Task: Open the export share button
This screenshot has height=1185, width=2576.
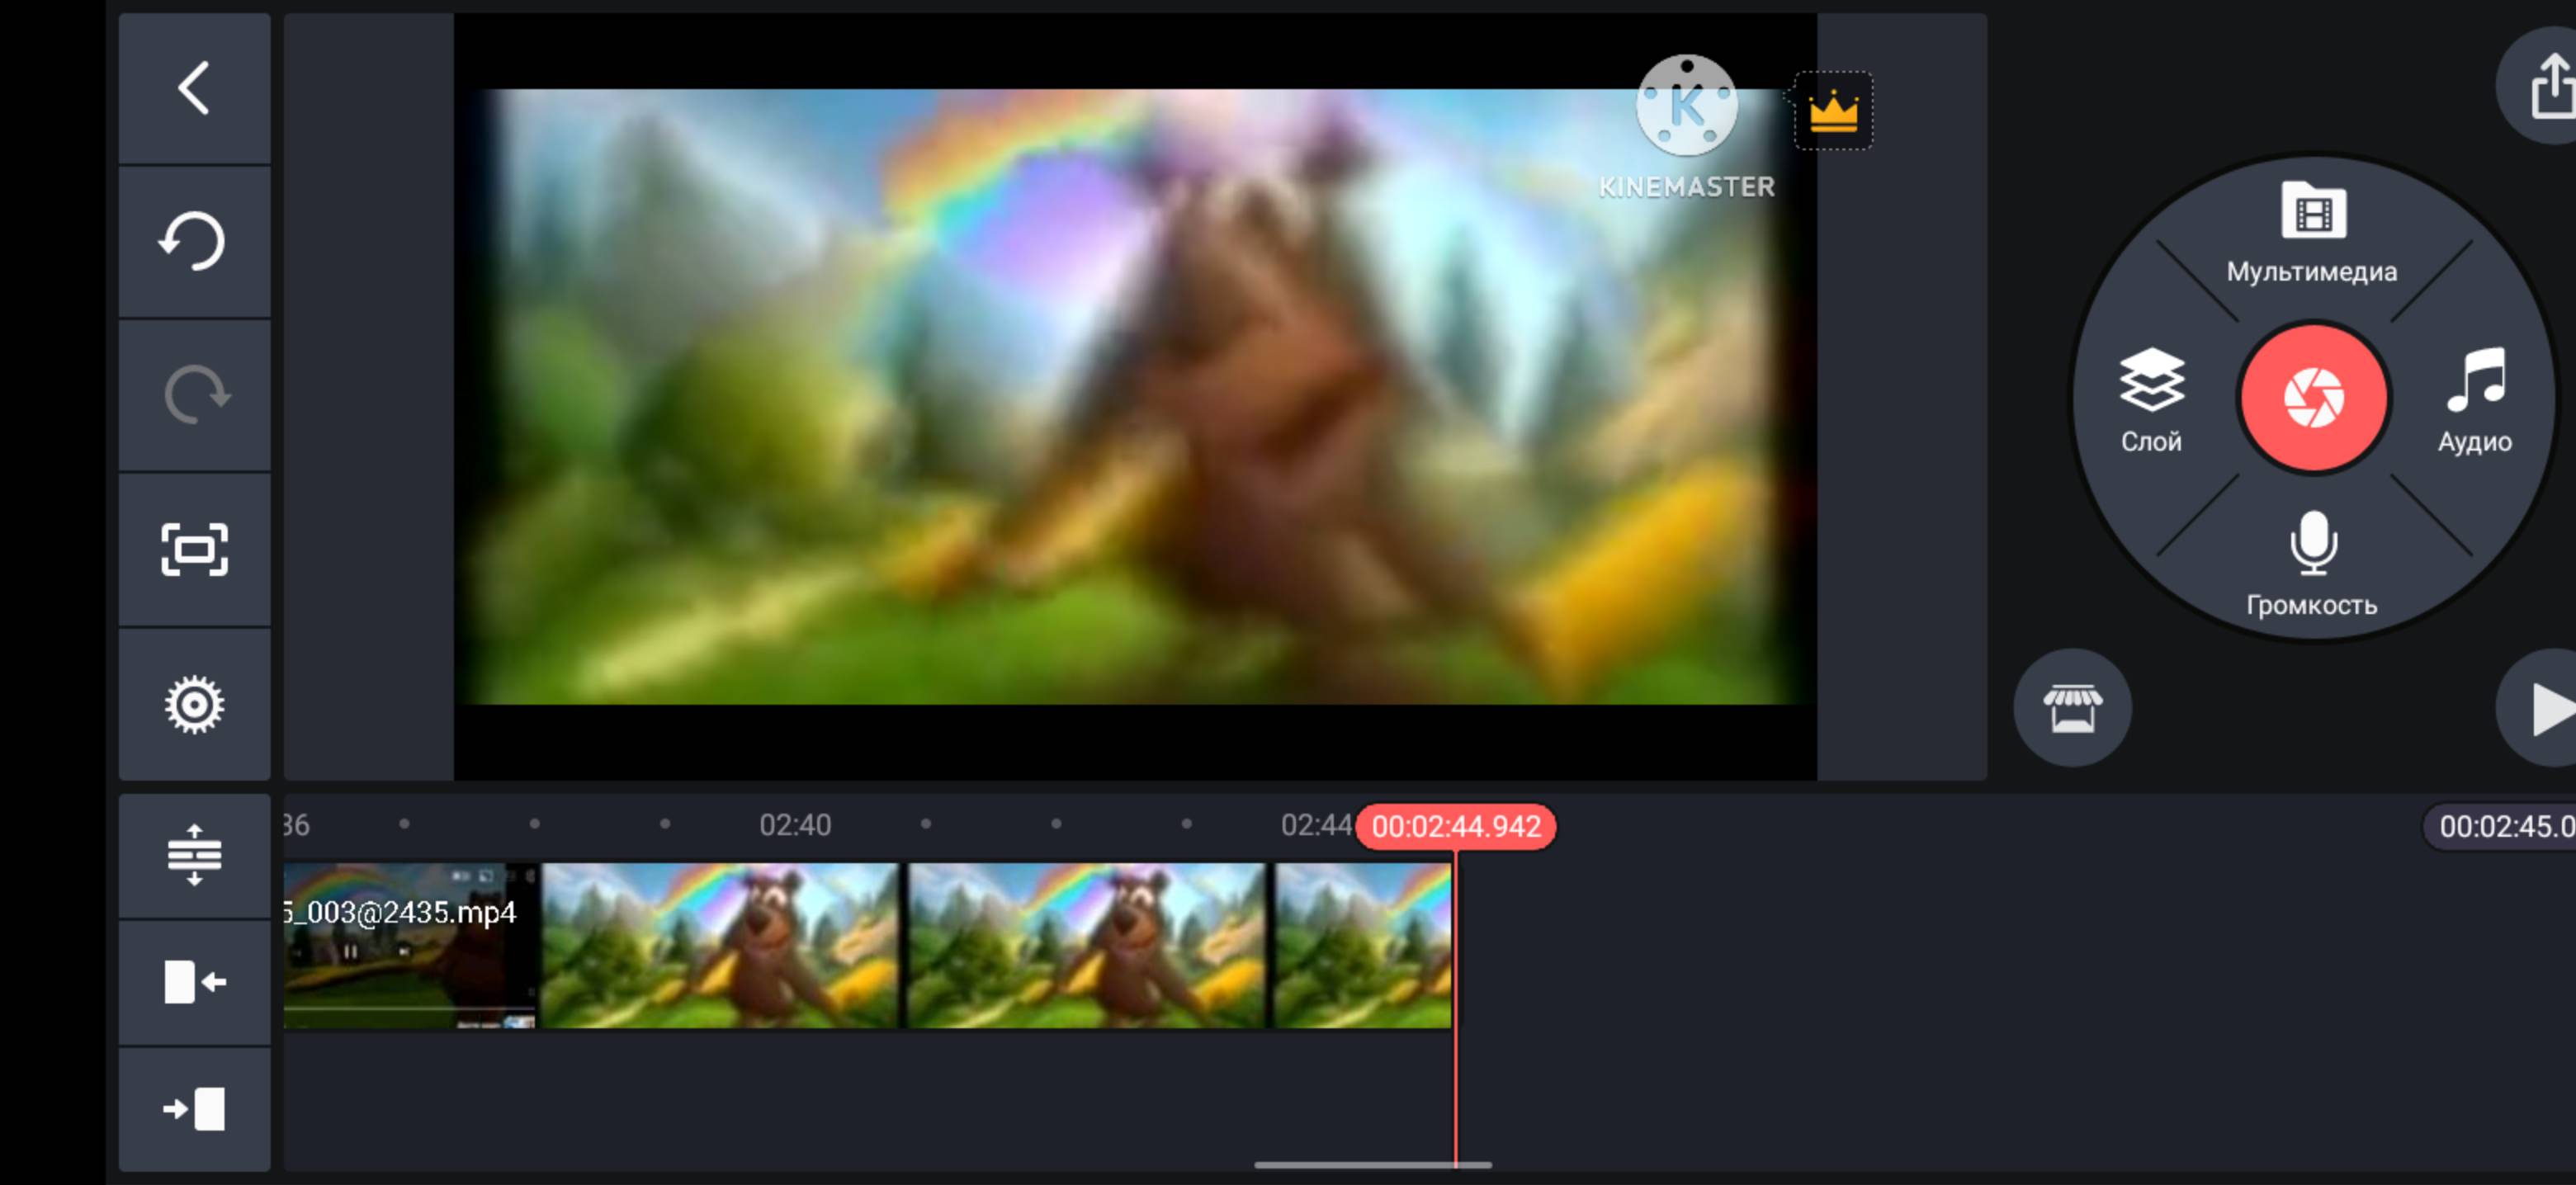Action: click(2548, 88)
